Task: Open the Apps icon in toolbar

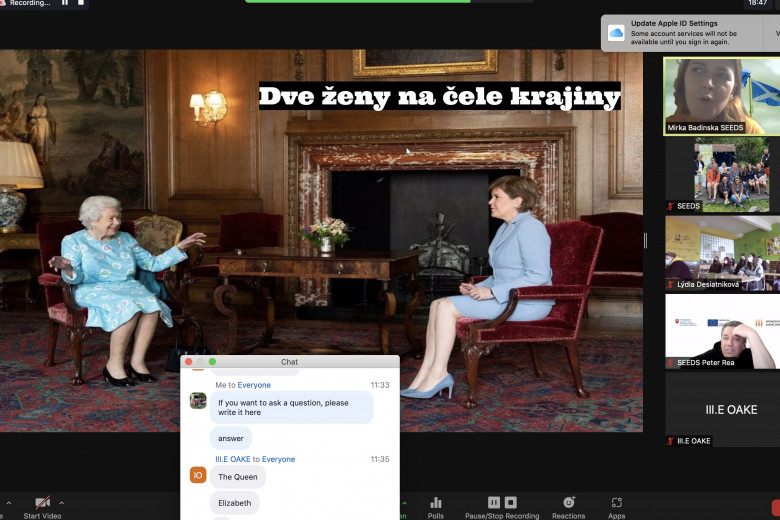Action: (x=617, y=502)
